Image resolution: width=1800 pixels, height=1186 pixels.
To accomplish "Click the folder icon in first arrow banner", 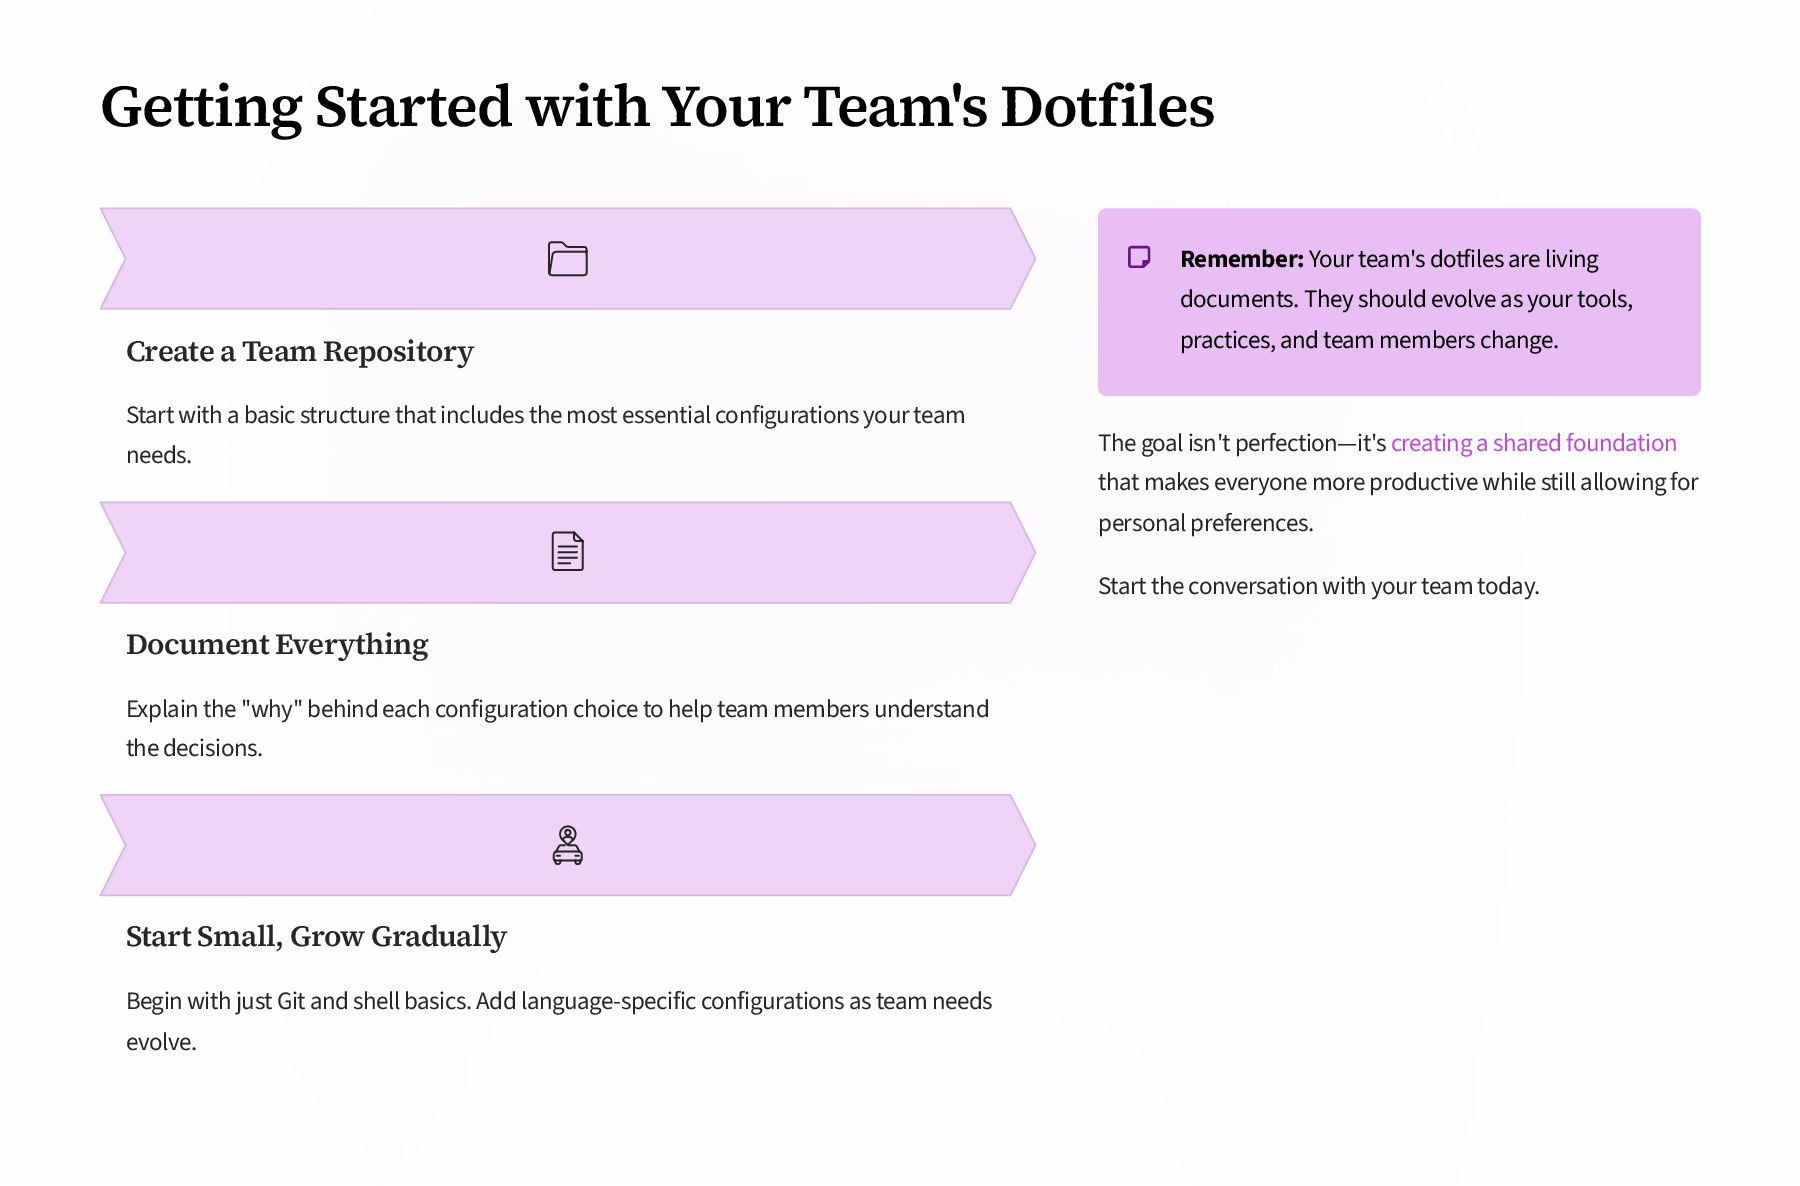I will click(567, 259).
